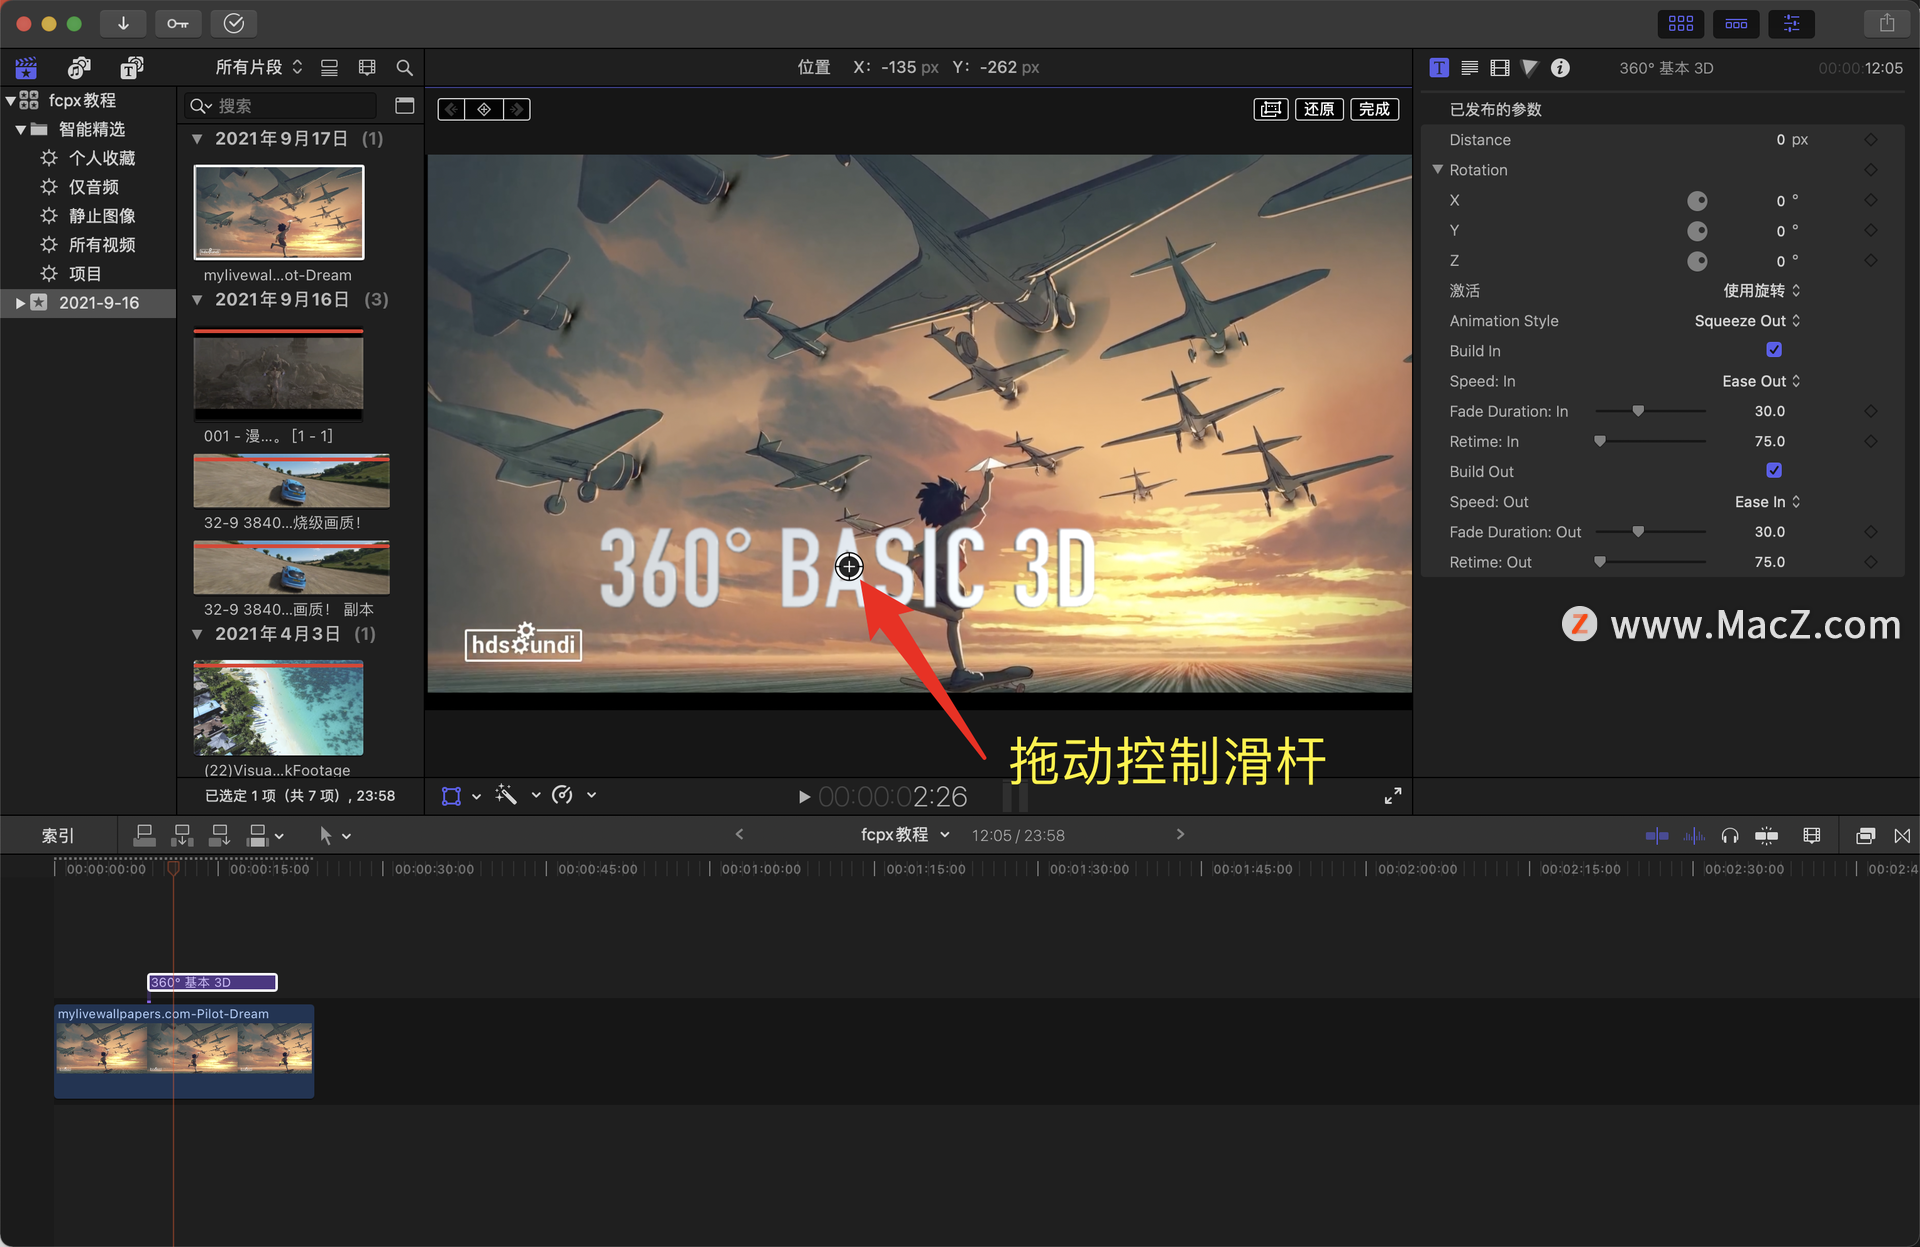The width and height of the screenshot is (1920, 1247).
Task: Select the 001 - 漫 clip thumbnail
Action: coord(278,375)
